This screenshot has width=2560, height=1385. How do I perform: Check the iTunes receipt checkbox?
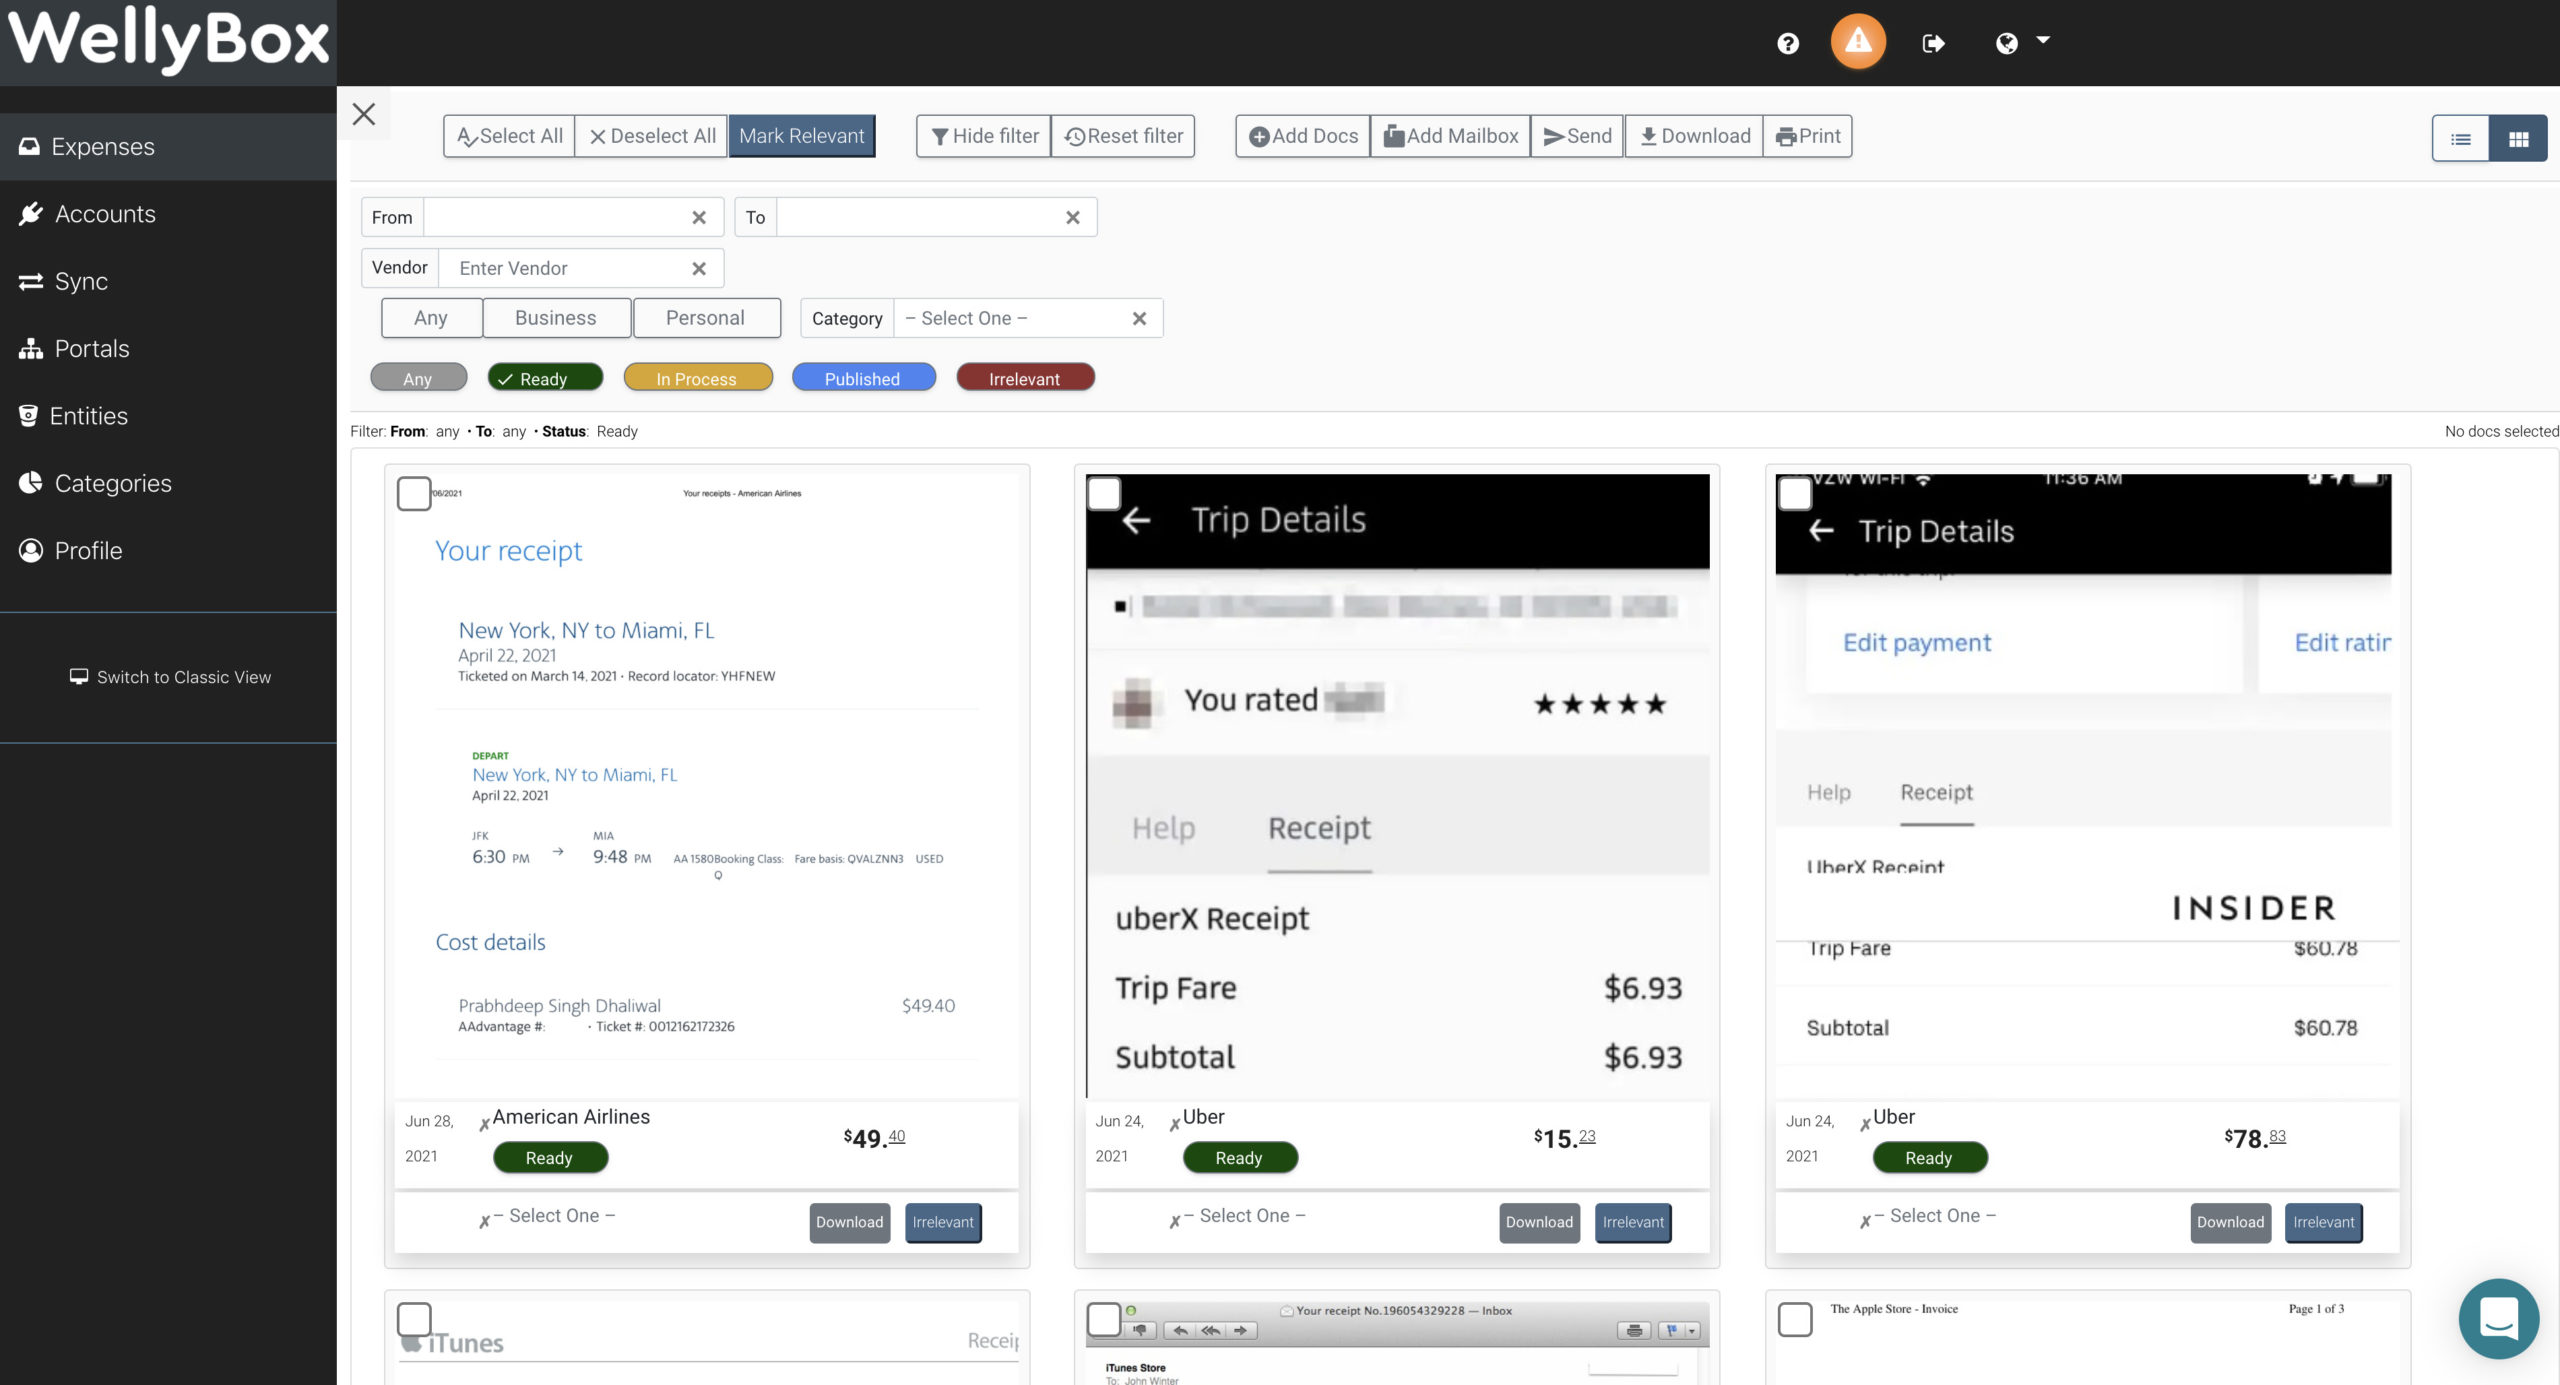click(x=414, y=1319)
